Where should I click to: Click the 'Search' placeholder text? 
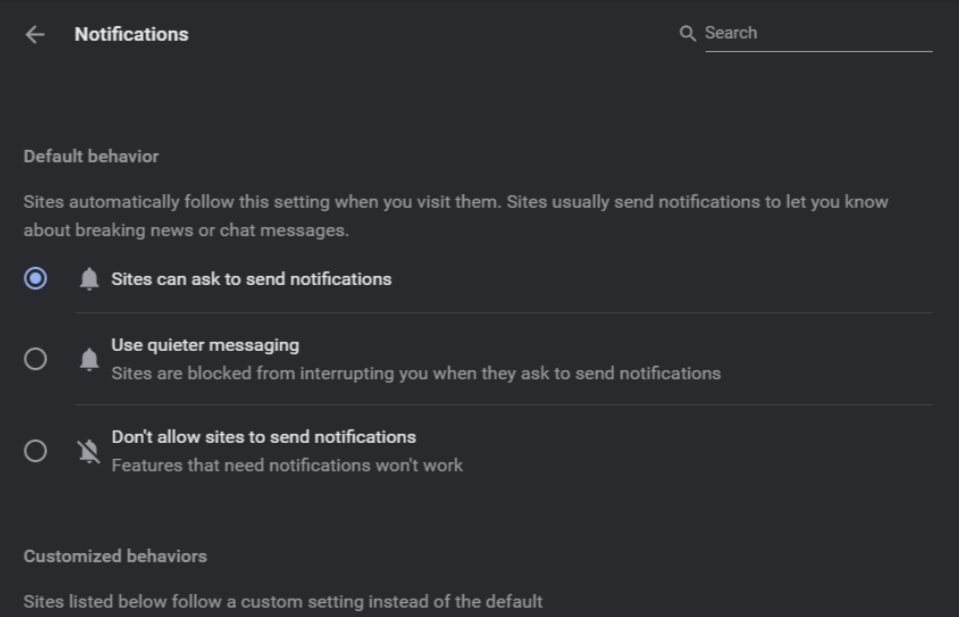click(730, 33)
